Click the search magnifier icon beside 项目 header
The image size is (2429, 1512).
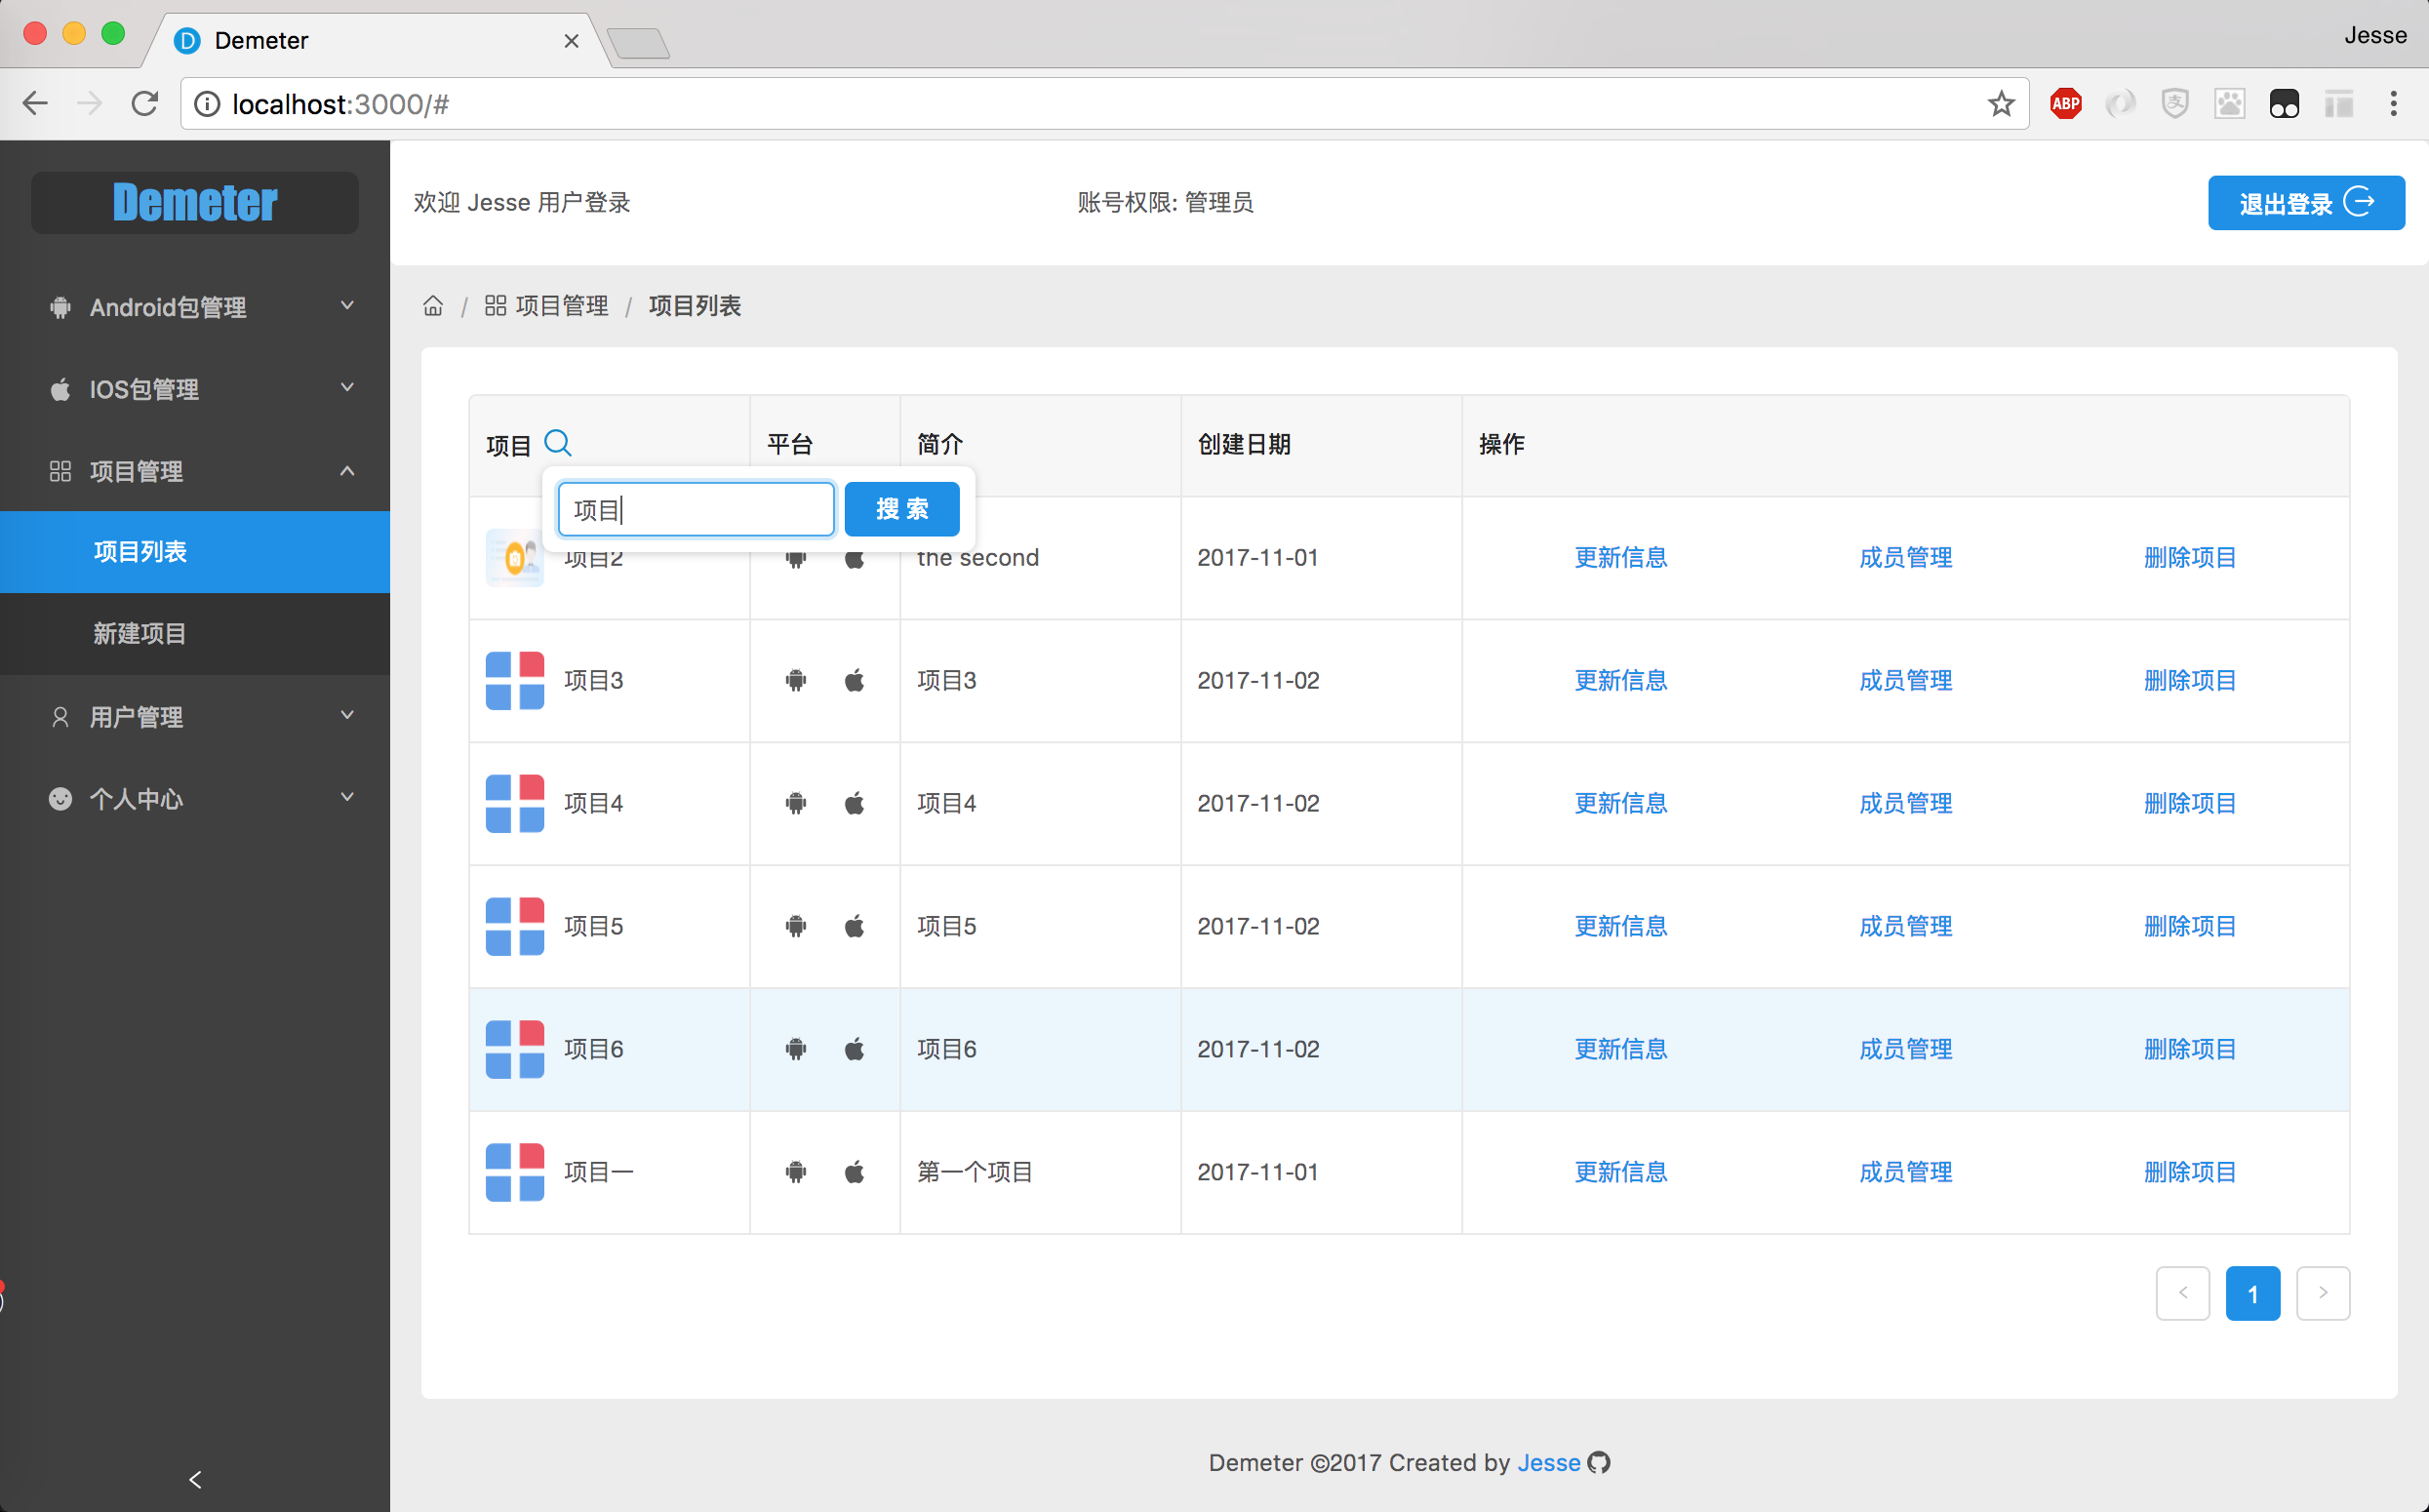558,443
